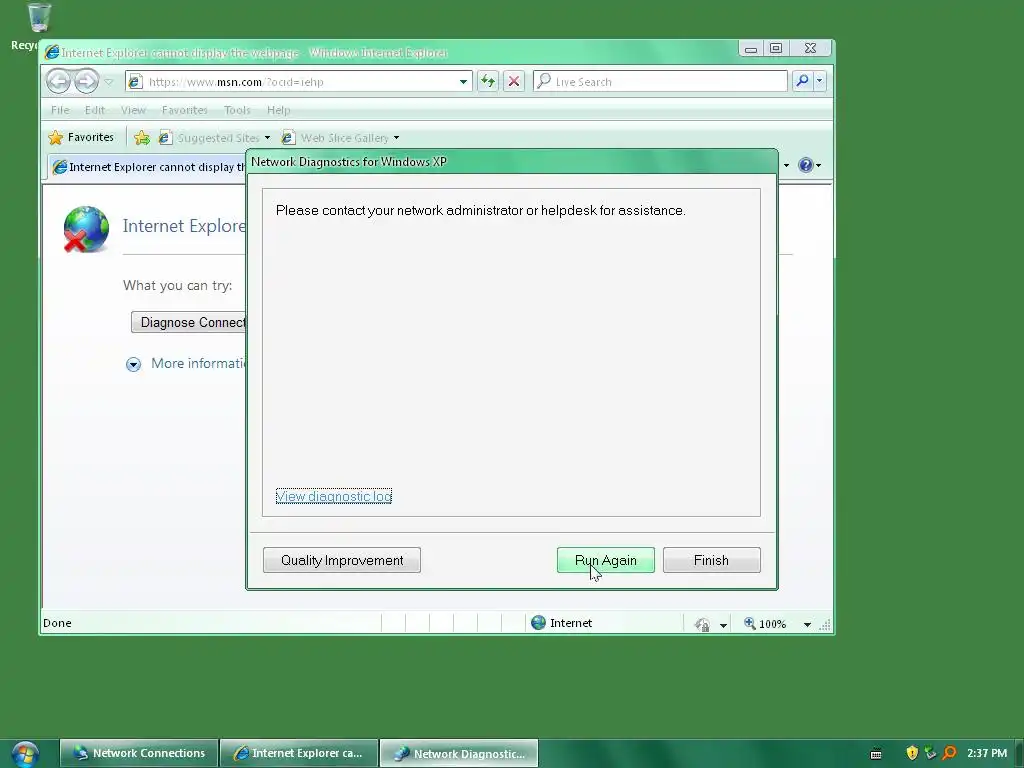Select the Internet Explorer cannot display tab
The width and height of the screenshot is (1024, 768).
[148, 167]
